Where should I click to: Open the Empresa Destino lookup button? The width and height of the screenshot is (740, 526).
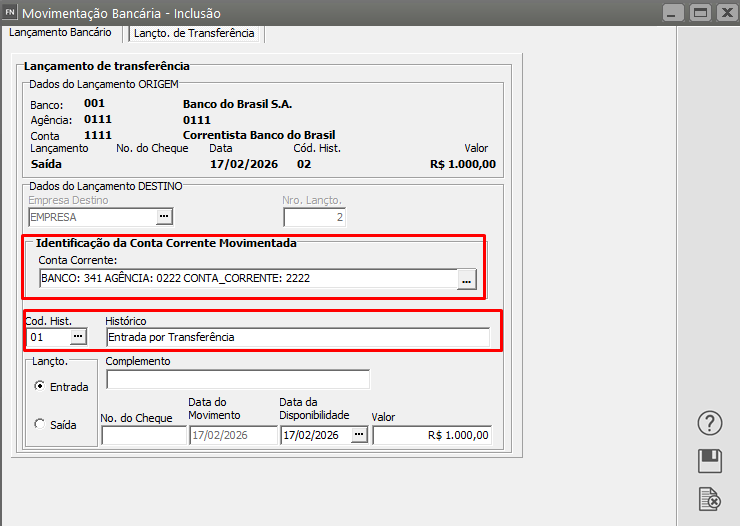(x=164, y=216)
